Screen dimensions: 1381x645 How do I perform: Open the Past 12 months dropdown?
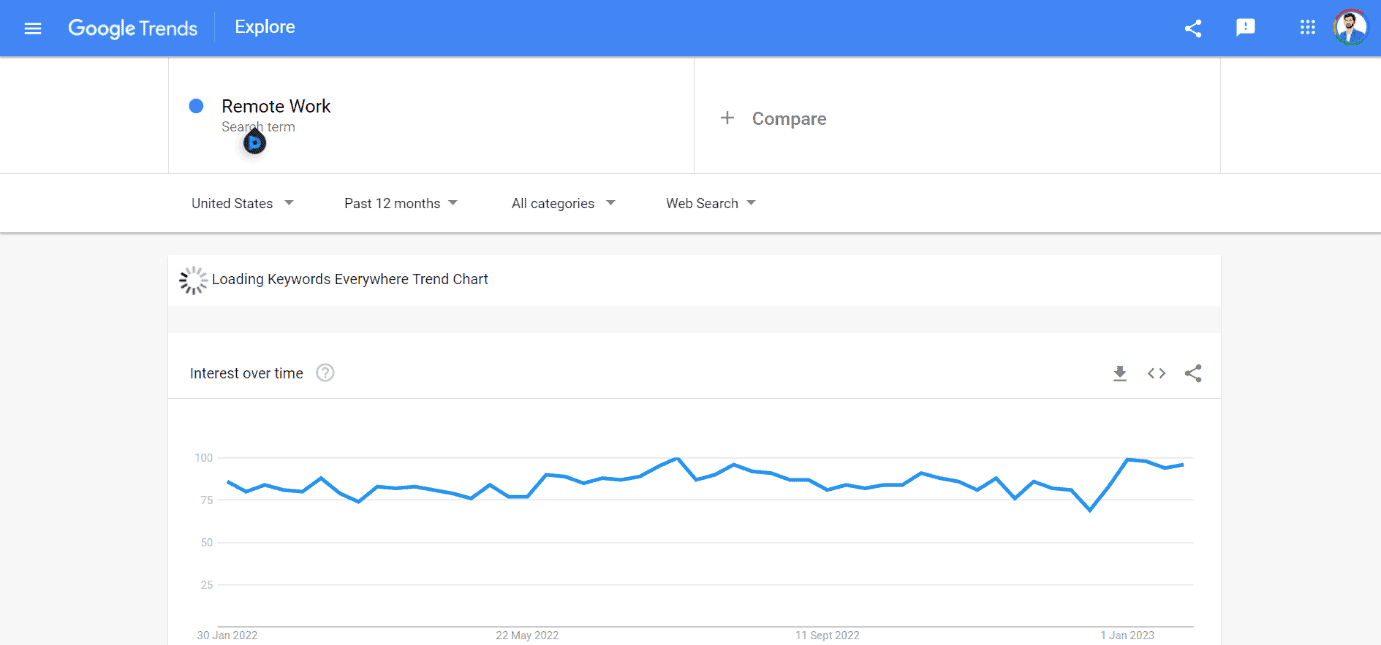pos(401,203)
